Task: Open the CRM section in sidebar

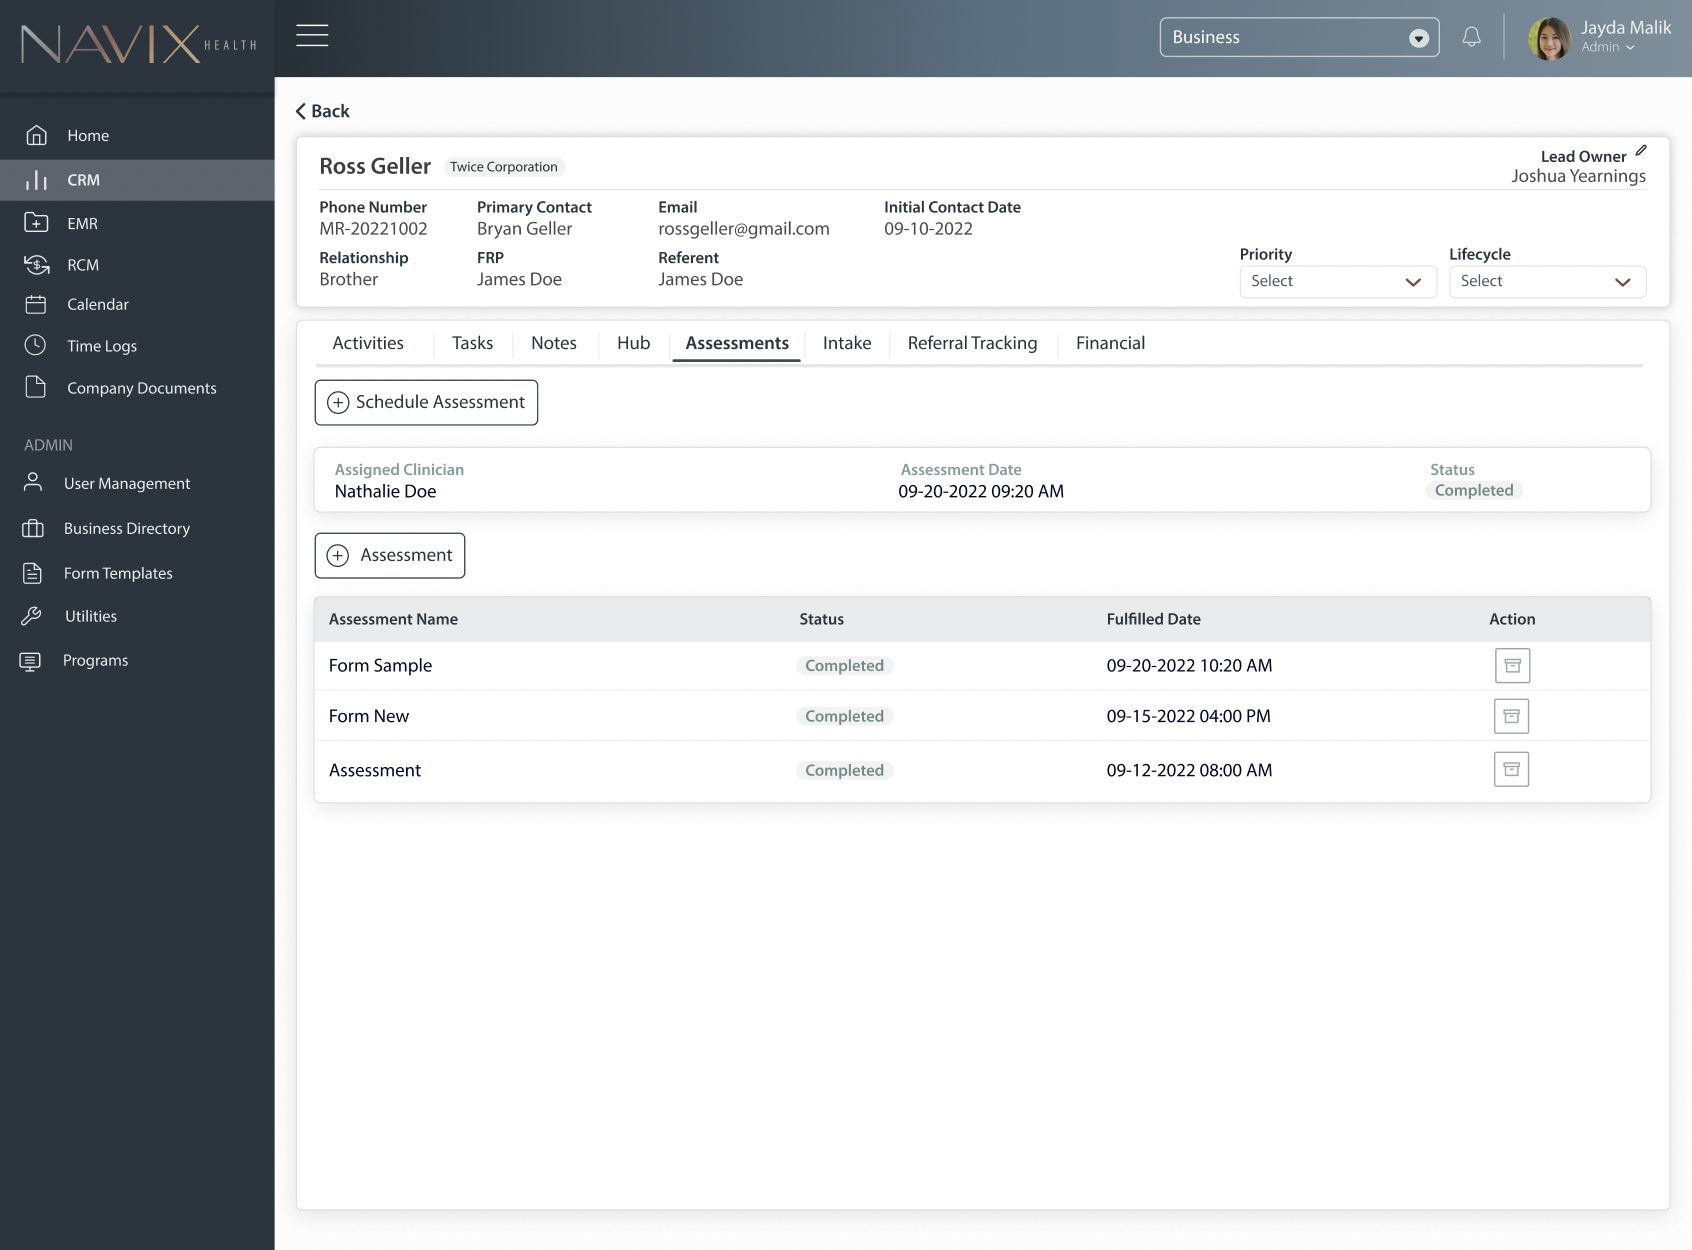Action: [84, 180]
